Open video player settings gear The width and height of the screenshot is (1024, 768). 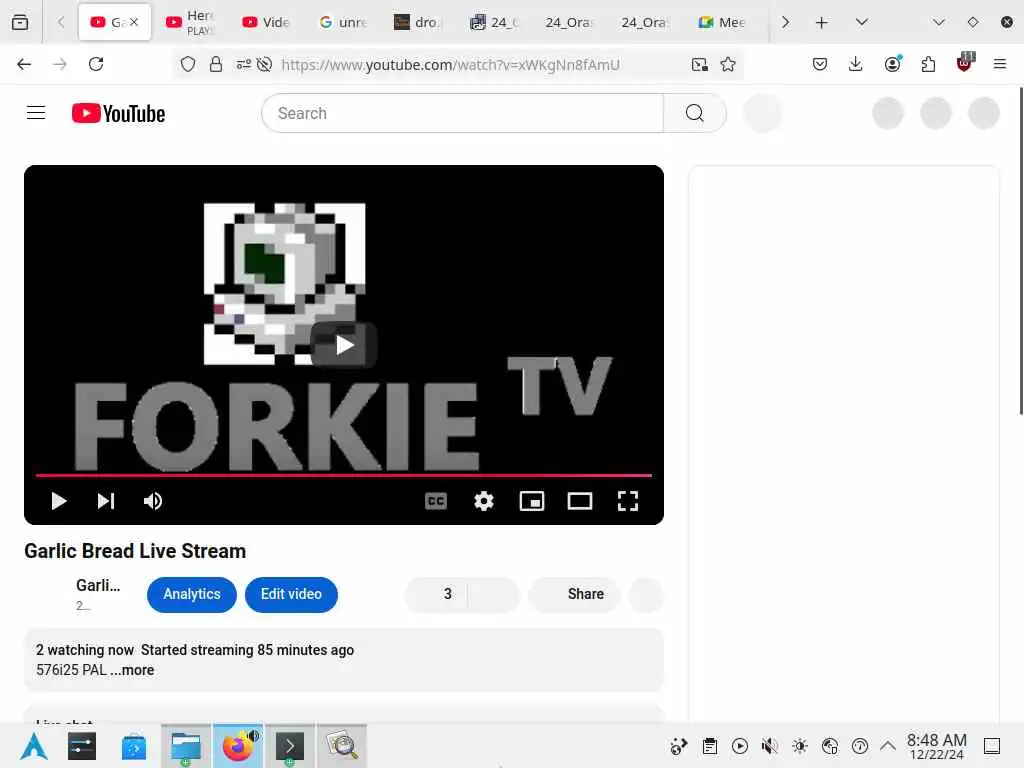(x=484, y=501)
